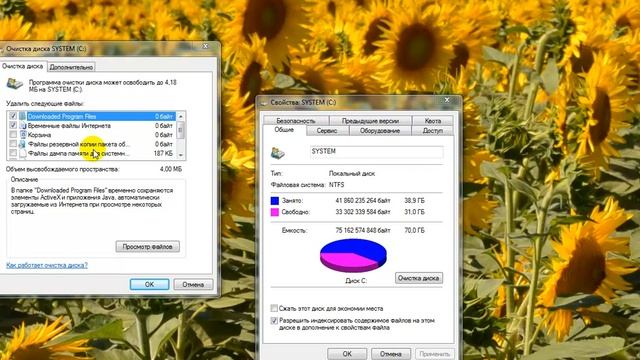This screenshot has width=640, height=360.
Task: Check the Файлы резервной копии пакета checkbox
Action: pos(13,144)
